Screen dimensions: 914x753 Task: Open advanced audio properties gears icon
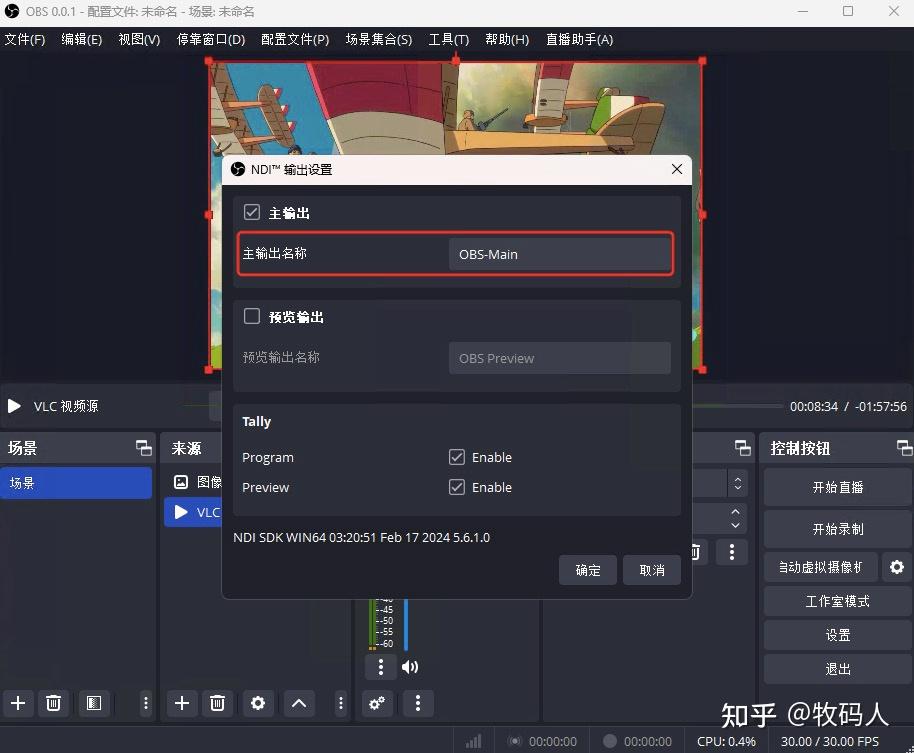377,704
